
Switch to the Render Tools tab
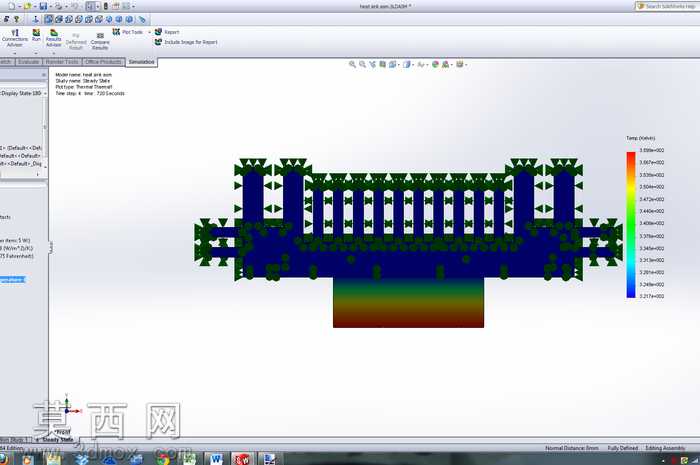(x=62, y=62)
